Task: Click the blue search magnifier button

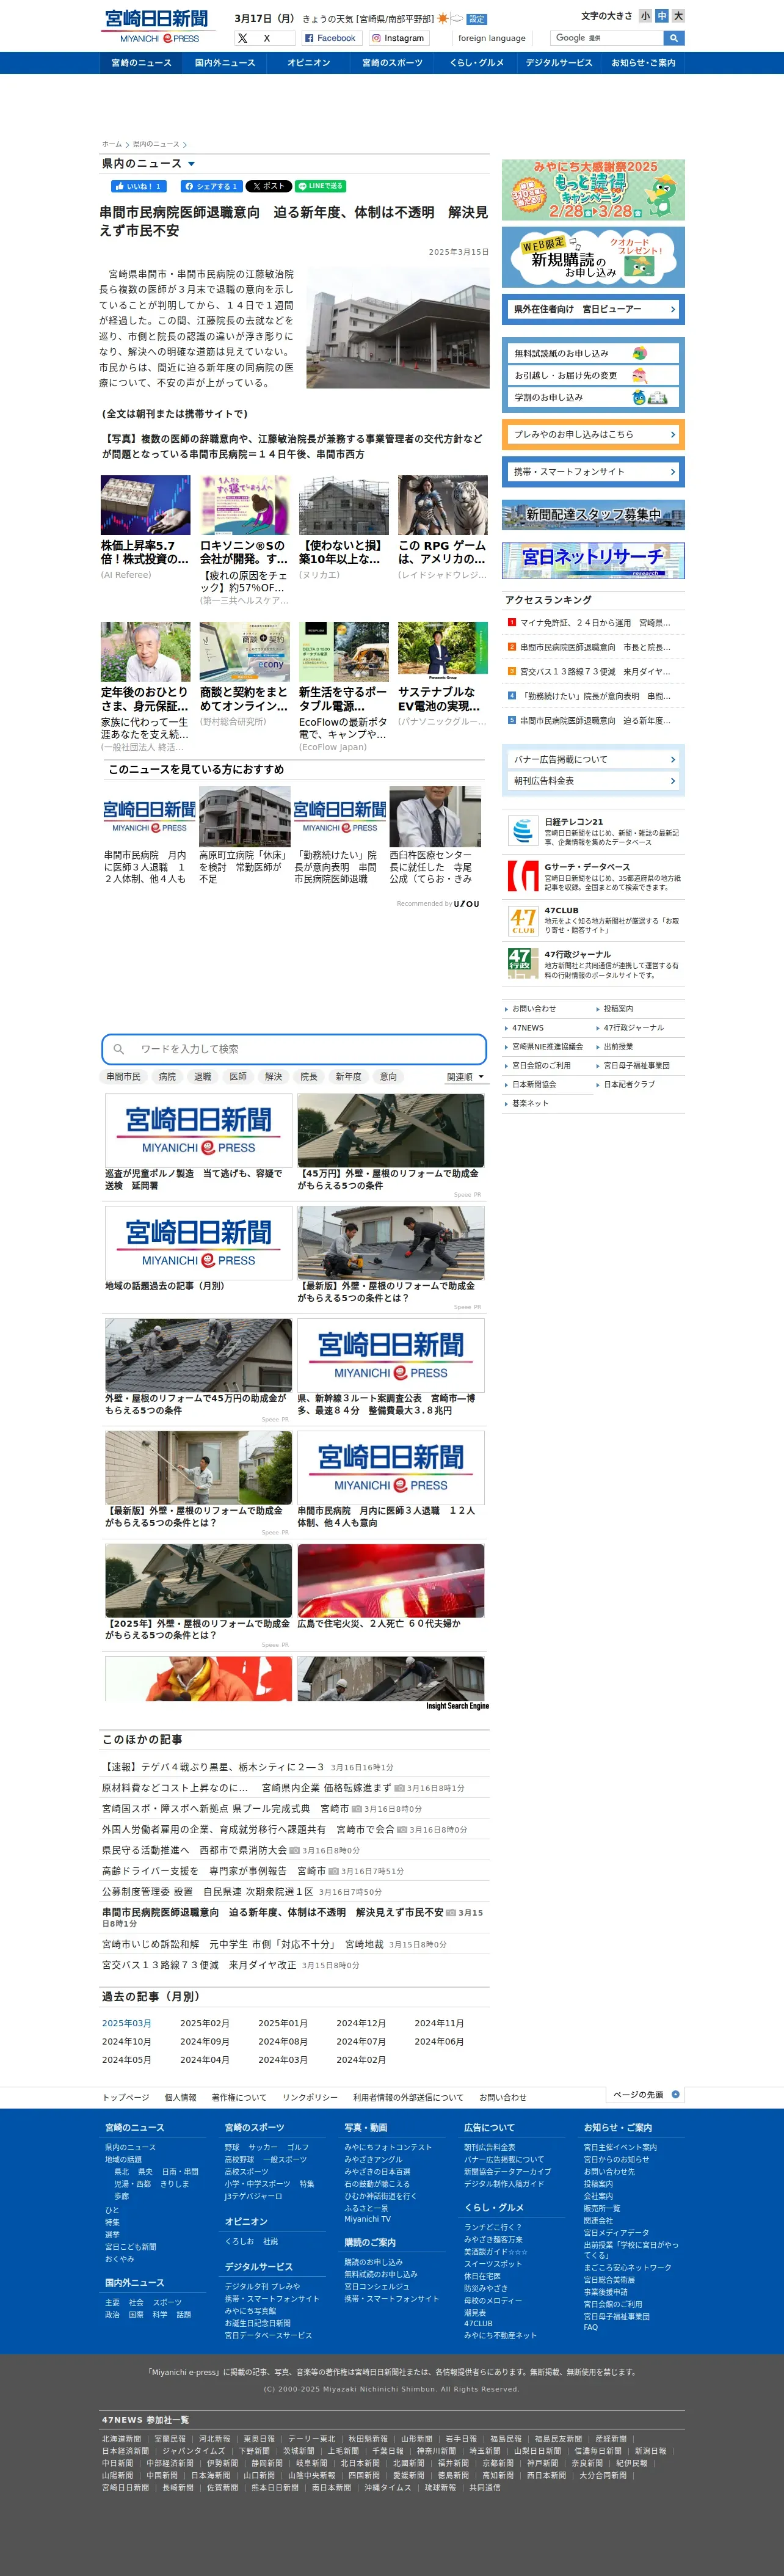Action: point(673,38)
